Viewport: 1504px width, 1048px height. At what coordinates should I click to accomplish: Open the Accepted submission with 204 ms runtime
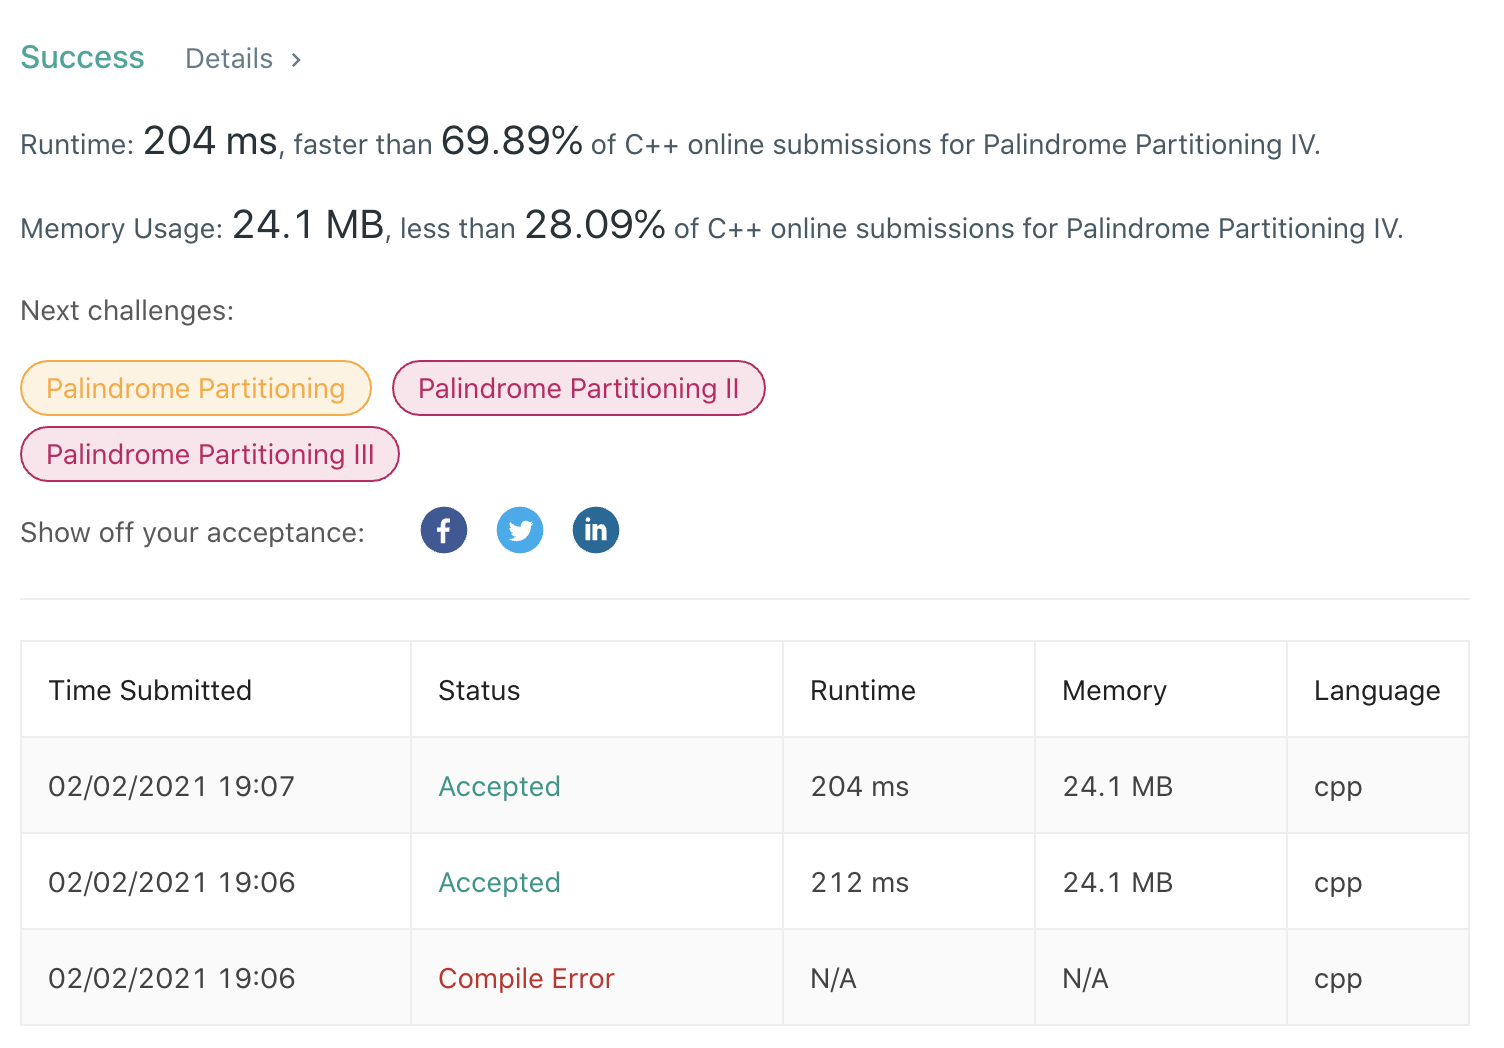[x=499, y=786]
